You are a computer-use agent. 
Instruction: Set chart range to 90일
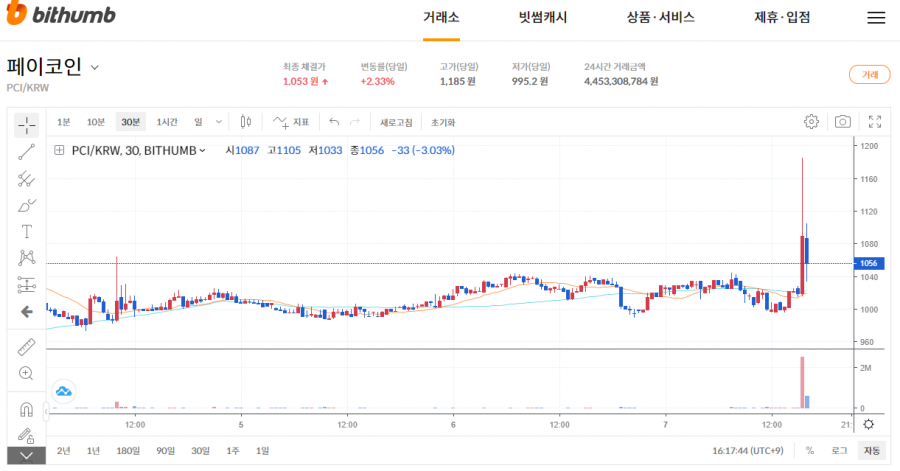[x=165, y=451]
